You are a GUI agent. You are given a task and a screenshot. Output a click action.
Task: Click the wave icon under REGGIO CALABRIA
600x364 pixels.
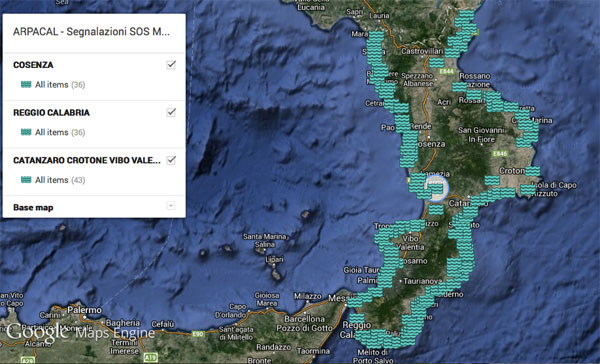click(26, 132)
